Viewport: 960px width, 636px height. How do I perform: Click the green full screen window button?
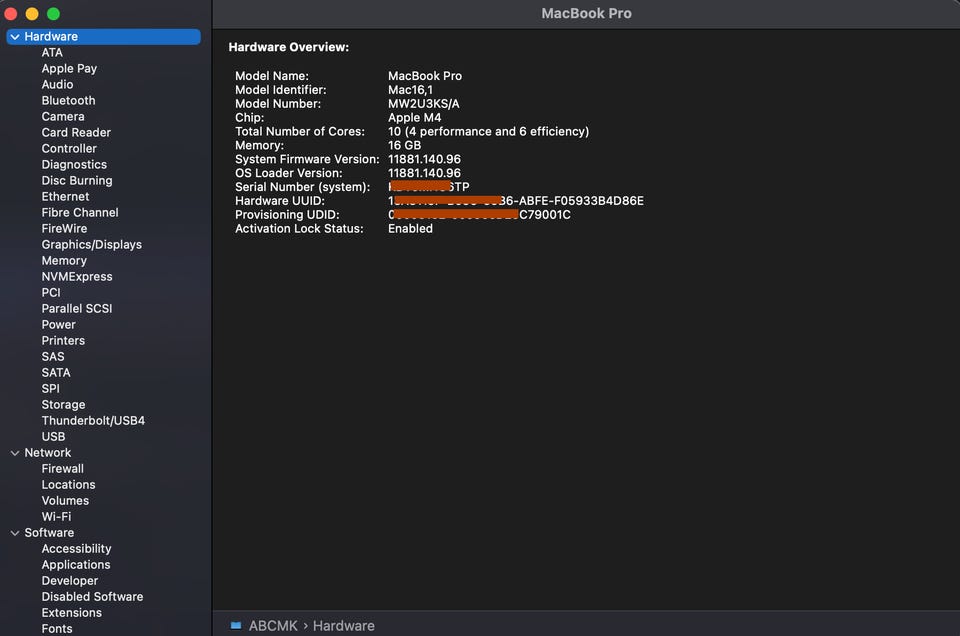pyautogui.click(x=53, y=14)
